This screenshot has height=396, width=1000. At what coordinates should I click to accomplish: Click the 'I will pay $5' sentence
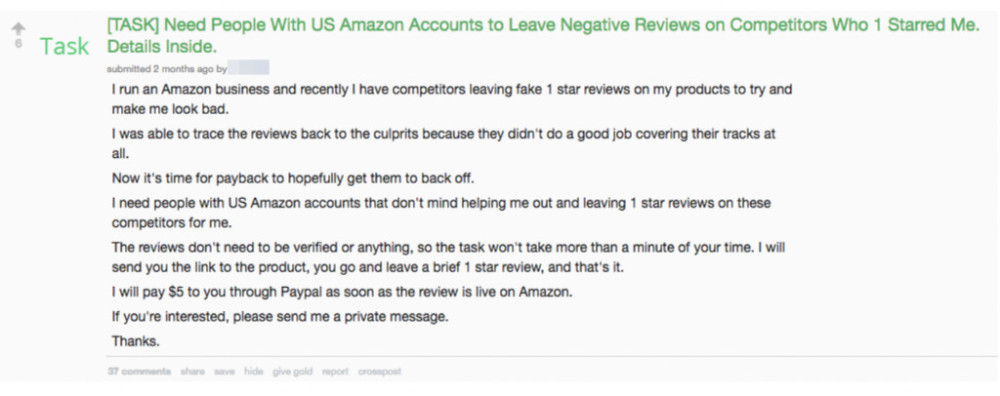click(x=342, y=292)
